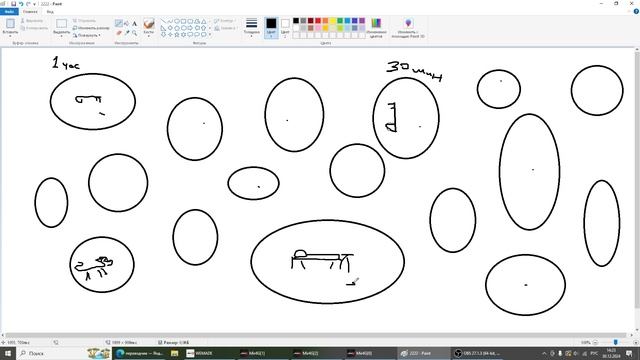640x360 pixels.
Task: Choose the Line shape
Action: (163, 21)
